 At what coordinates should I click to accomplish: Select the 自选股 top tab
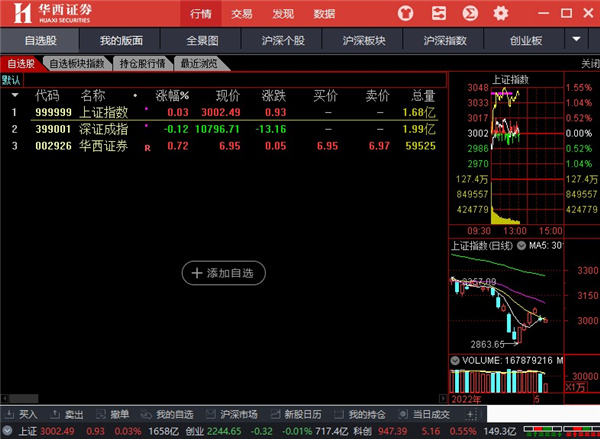40,40
